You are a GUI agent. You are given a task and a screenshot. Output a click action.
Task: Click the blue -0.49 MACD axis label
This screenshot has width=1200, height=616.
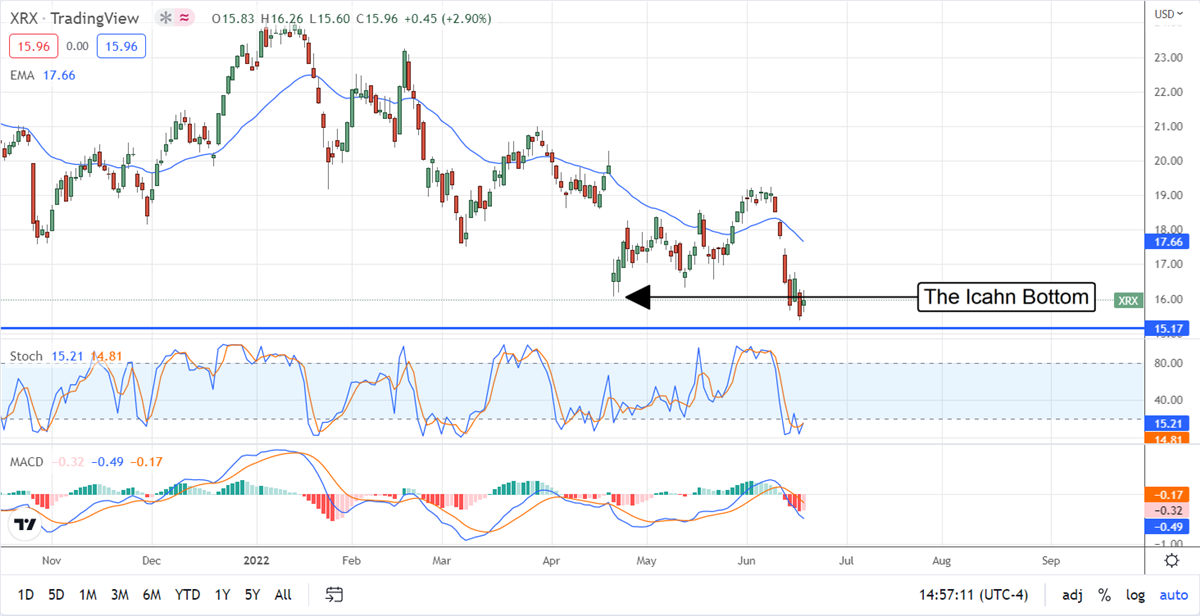pos(1167,526)
